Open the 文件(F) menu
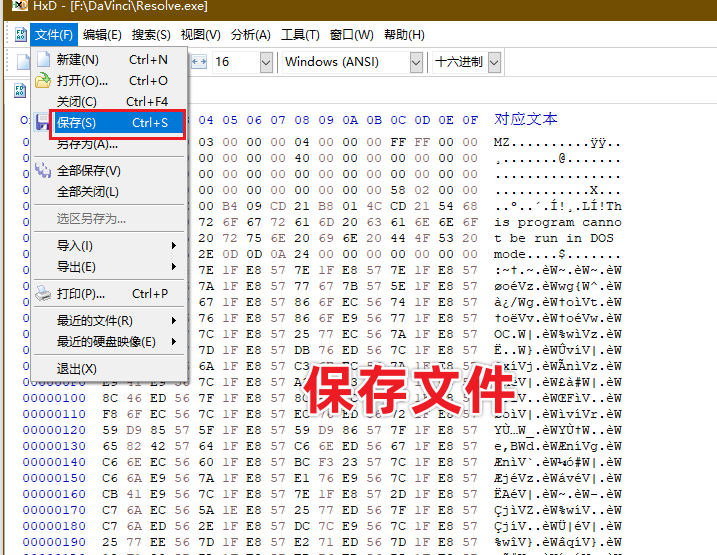 coord(54,35)
